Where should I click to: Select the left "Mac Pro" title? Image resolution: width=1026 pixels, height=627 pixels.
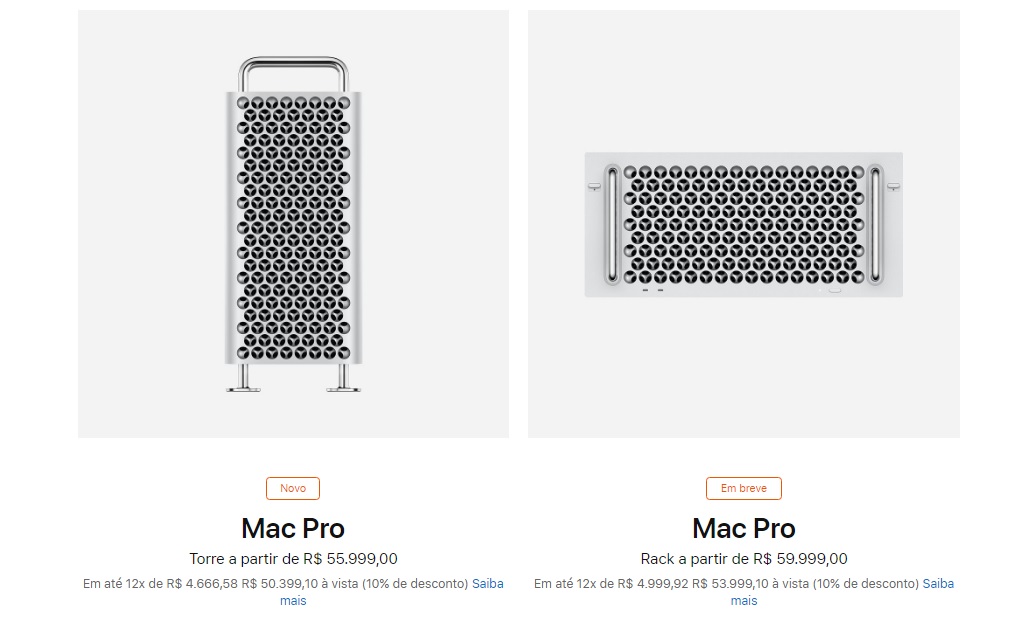click(x=292, y=528)
